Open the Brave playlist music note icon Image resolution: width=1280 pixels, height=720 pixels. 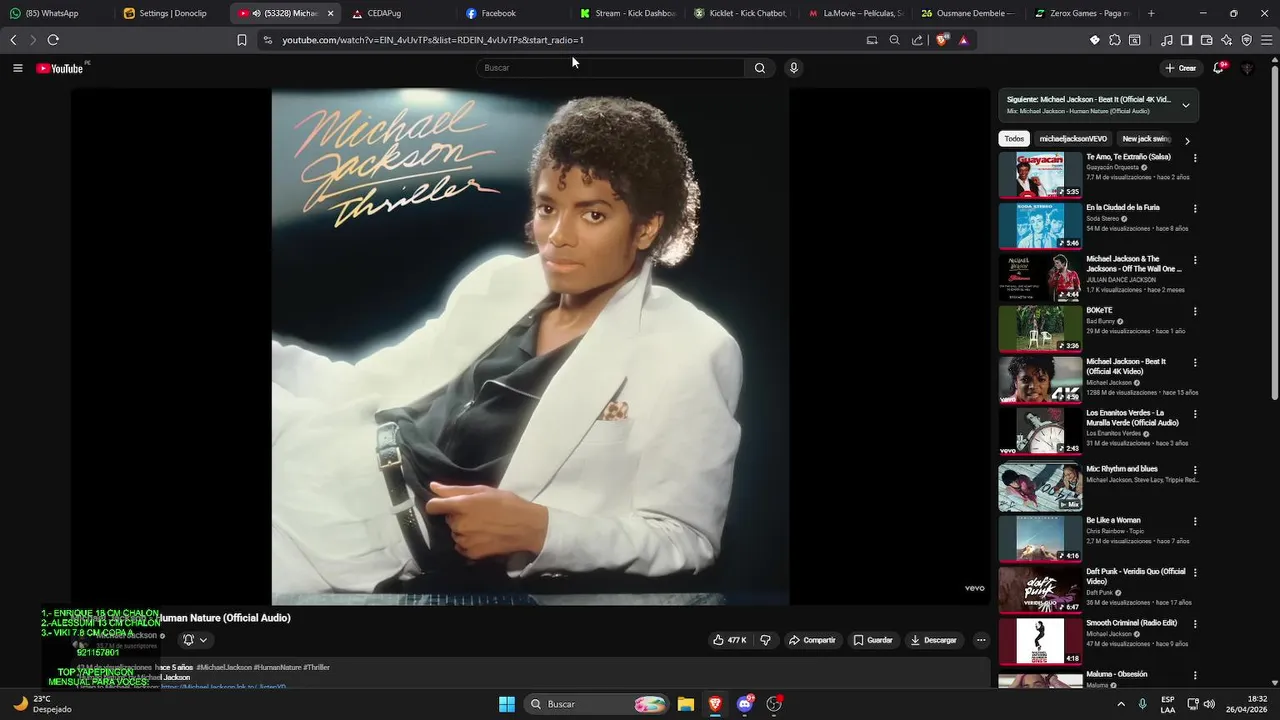[1167, 40]
